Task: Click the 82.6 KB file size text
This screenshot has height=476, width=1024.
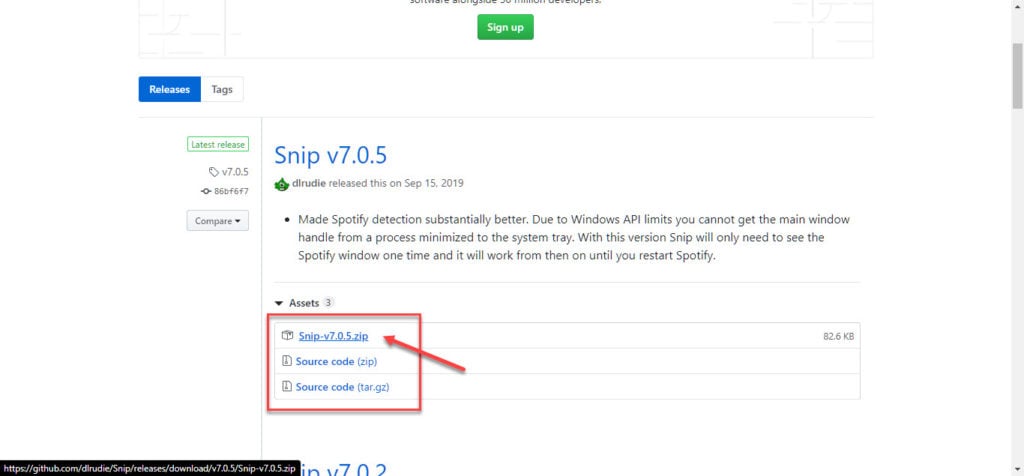Action: [x=839, y=337]
